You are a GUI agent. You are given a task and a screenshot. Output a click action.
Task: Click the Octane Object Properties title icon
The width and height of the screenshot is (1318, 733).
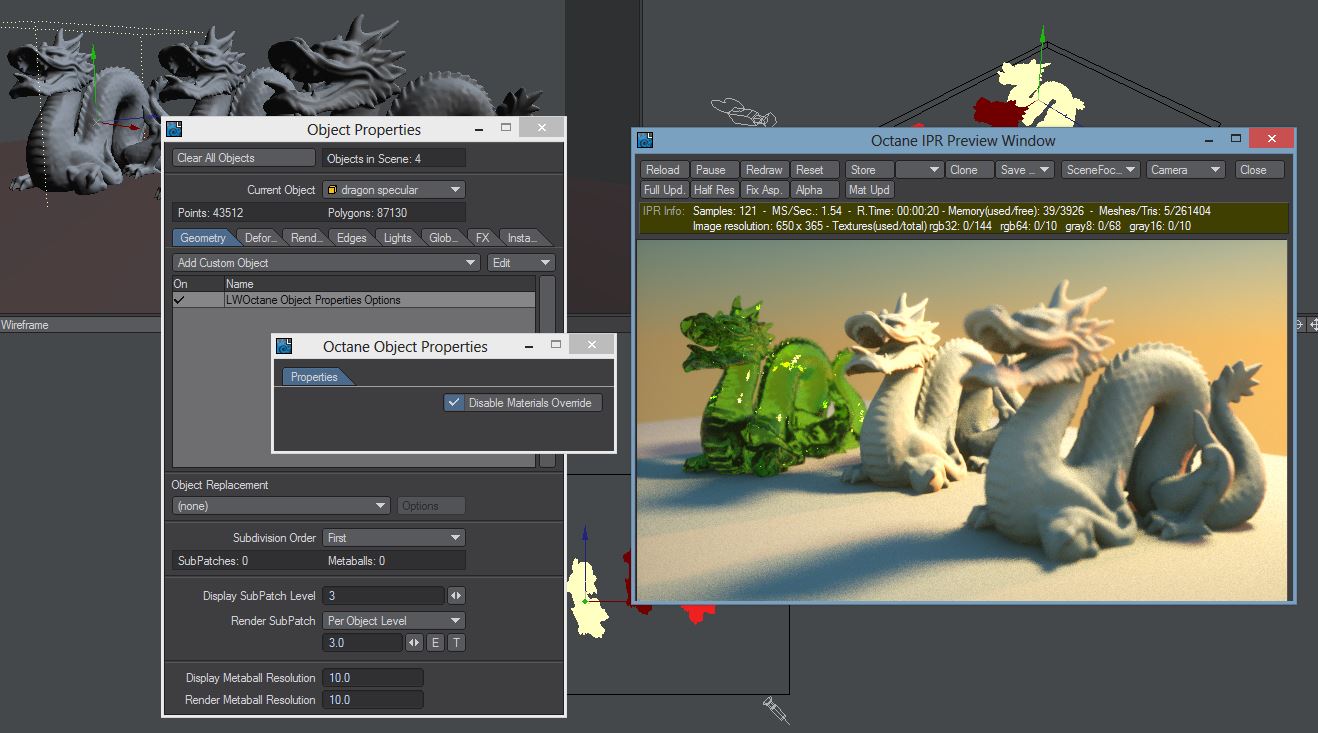(284, 346)
